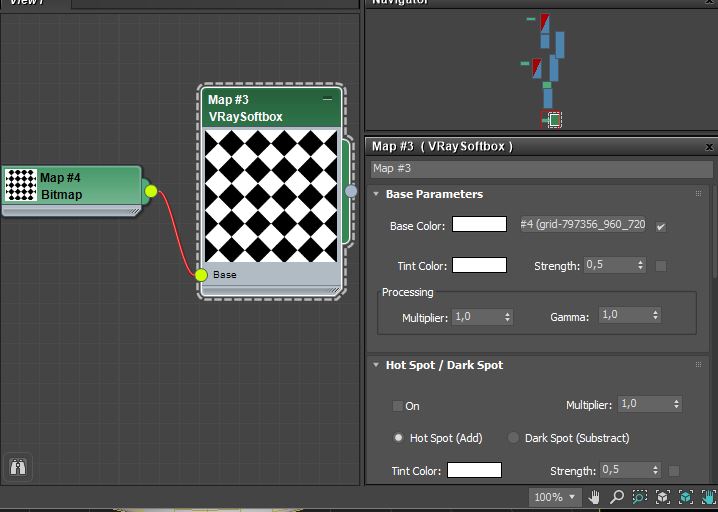
Task: Click the Zoom Region tool
Action: [x=639, y=497]
